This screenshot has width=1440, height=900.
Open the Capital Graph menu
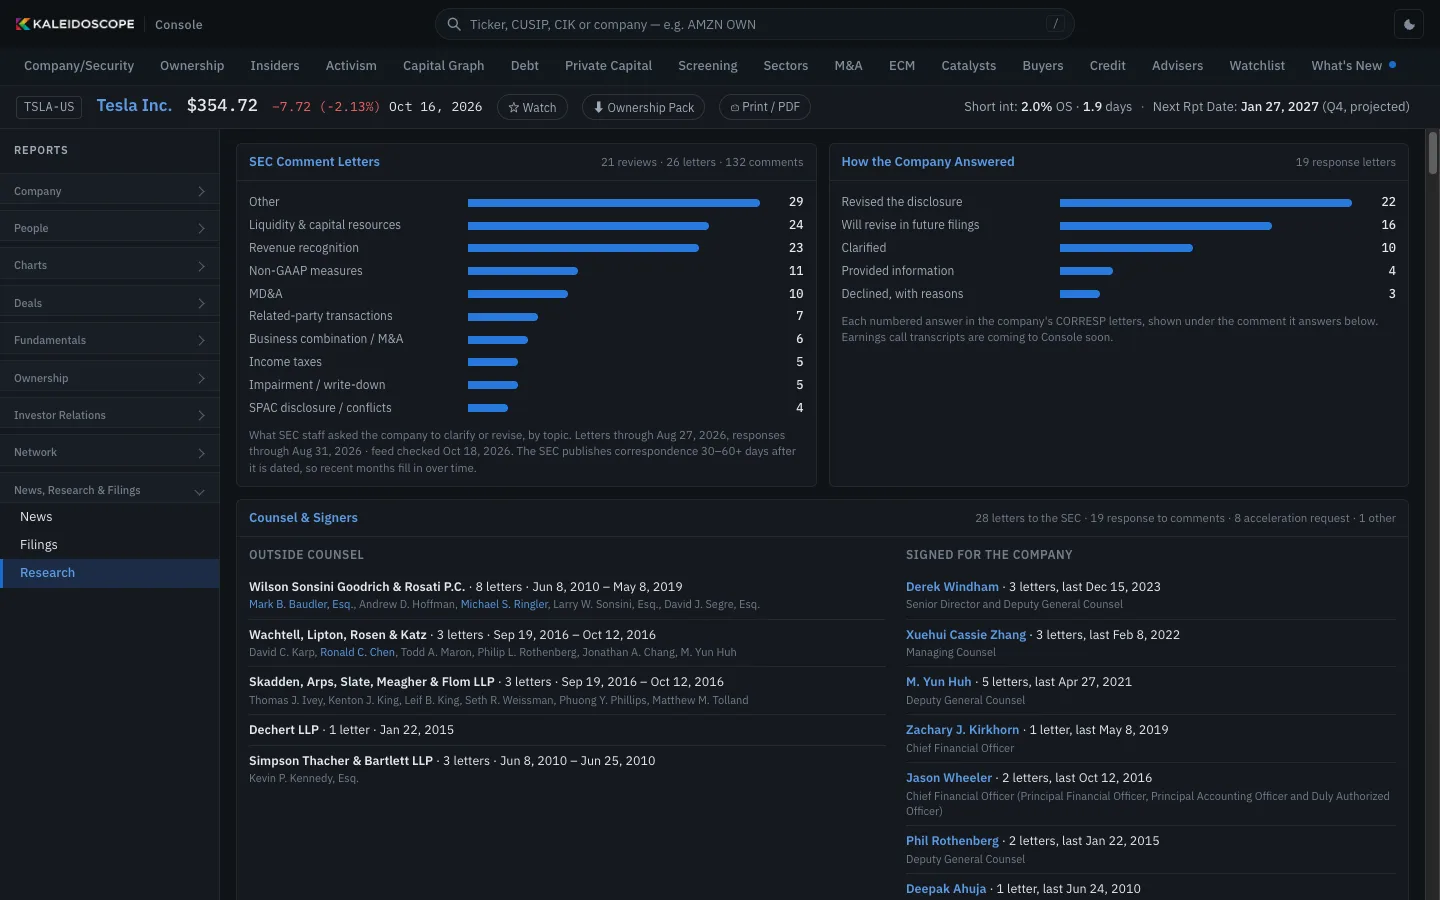(443, 66)
